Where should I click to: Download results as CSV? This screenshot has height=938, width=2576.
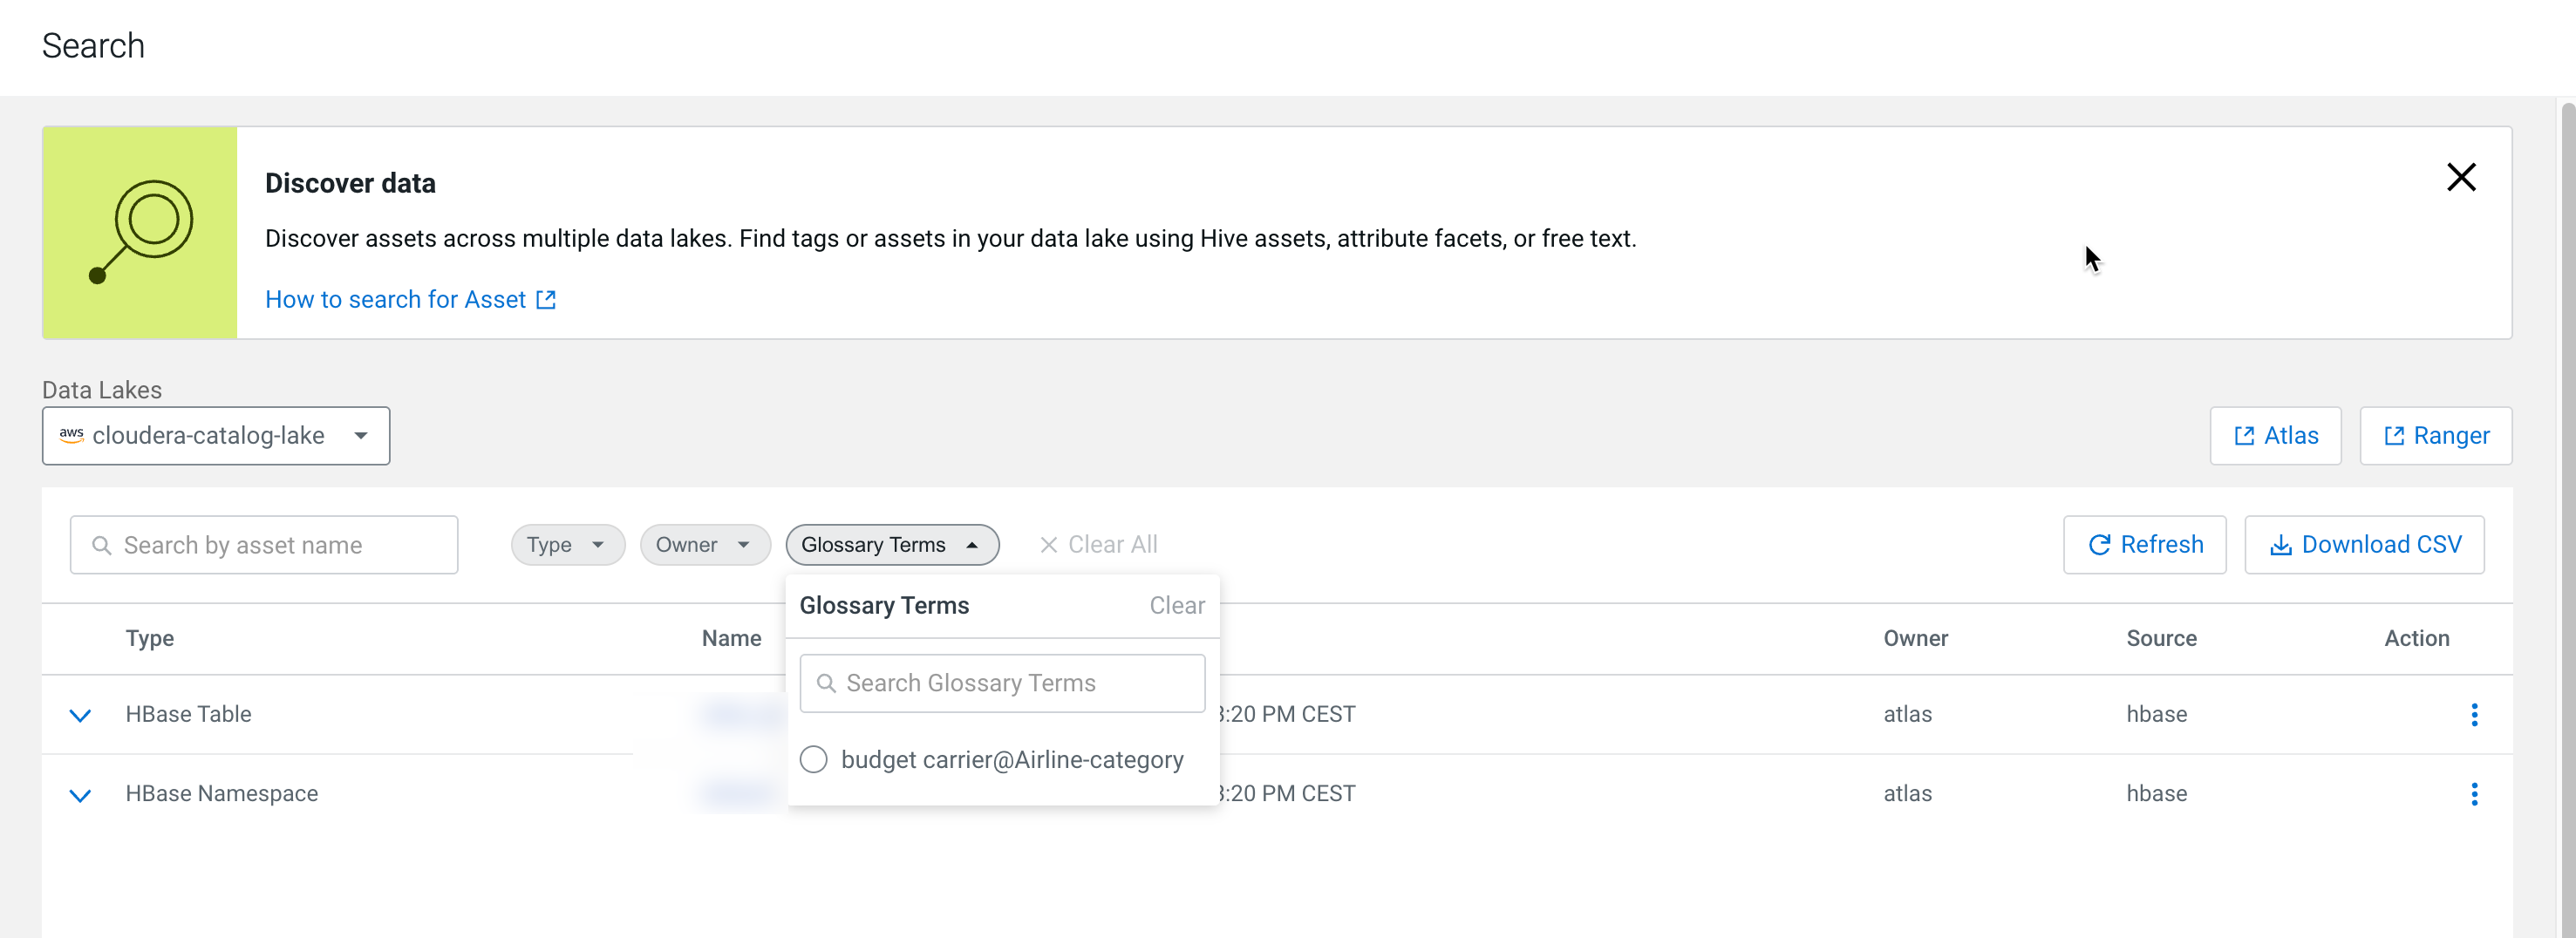coord(2364,545)
